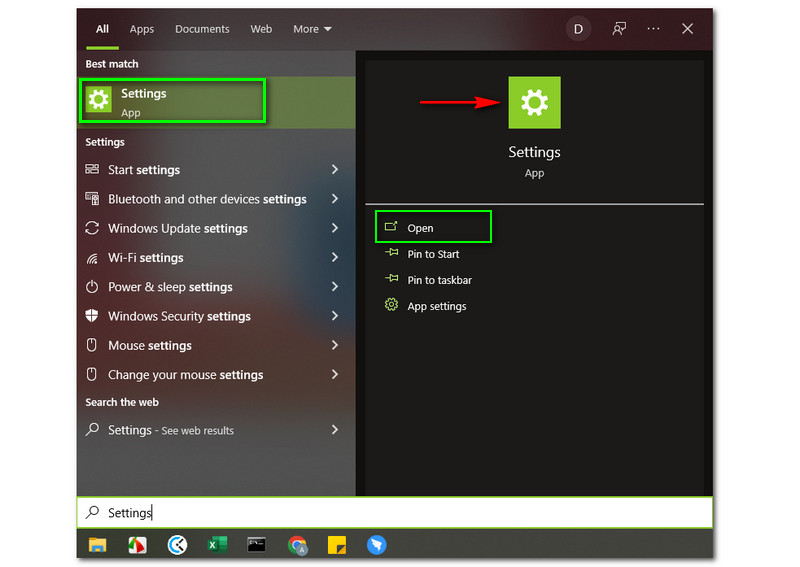The height and width of the screenshot is (567, 800).
Task: Expand Windows Update settings chevron
Action: coord(335,228)
